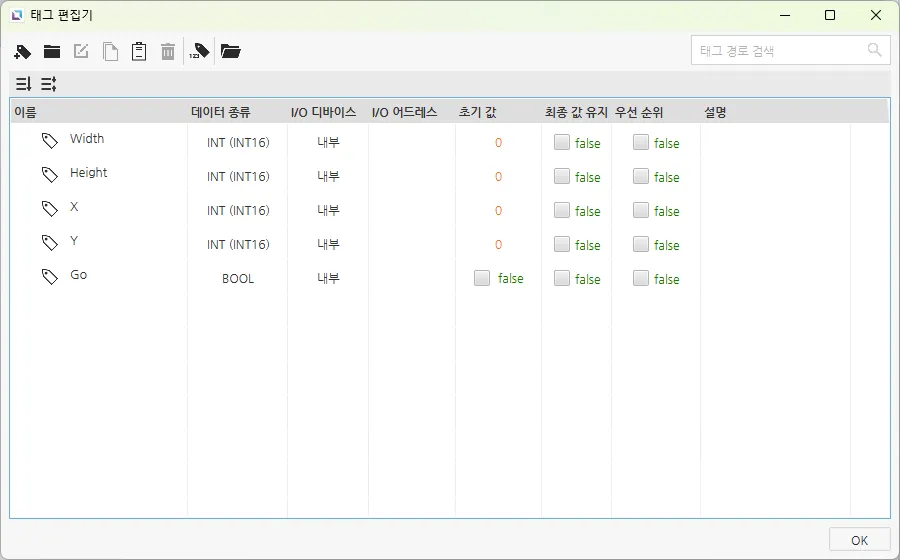Check retain last value for Y tag
Image resolution: width=900 pixels, height=560 pixels.
562,245
